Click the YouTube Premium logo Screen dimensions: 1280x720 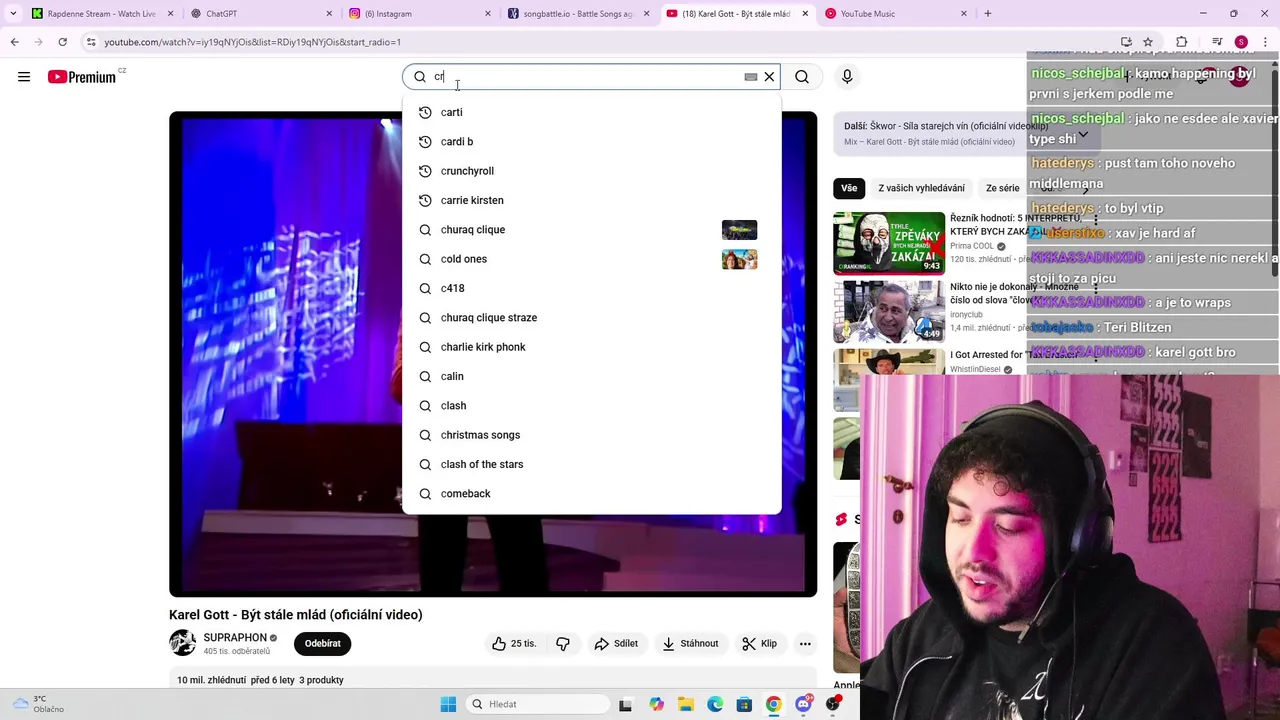82,77
